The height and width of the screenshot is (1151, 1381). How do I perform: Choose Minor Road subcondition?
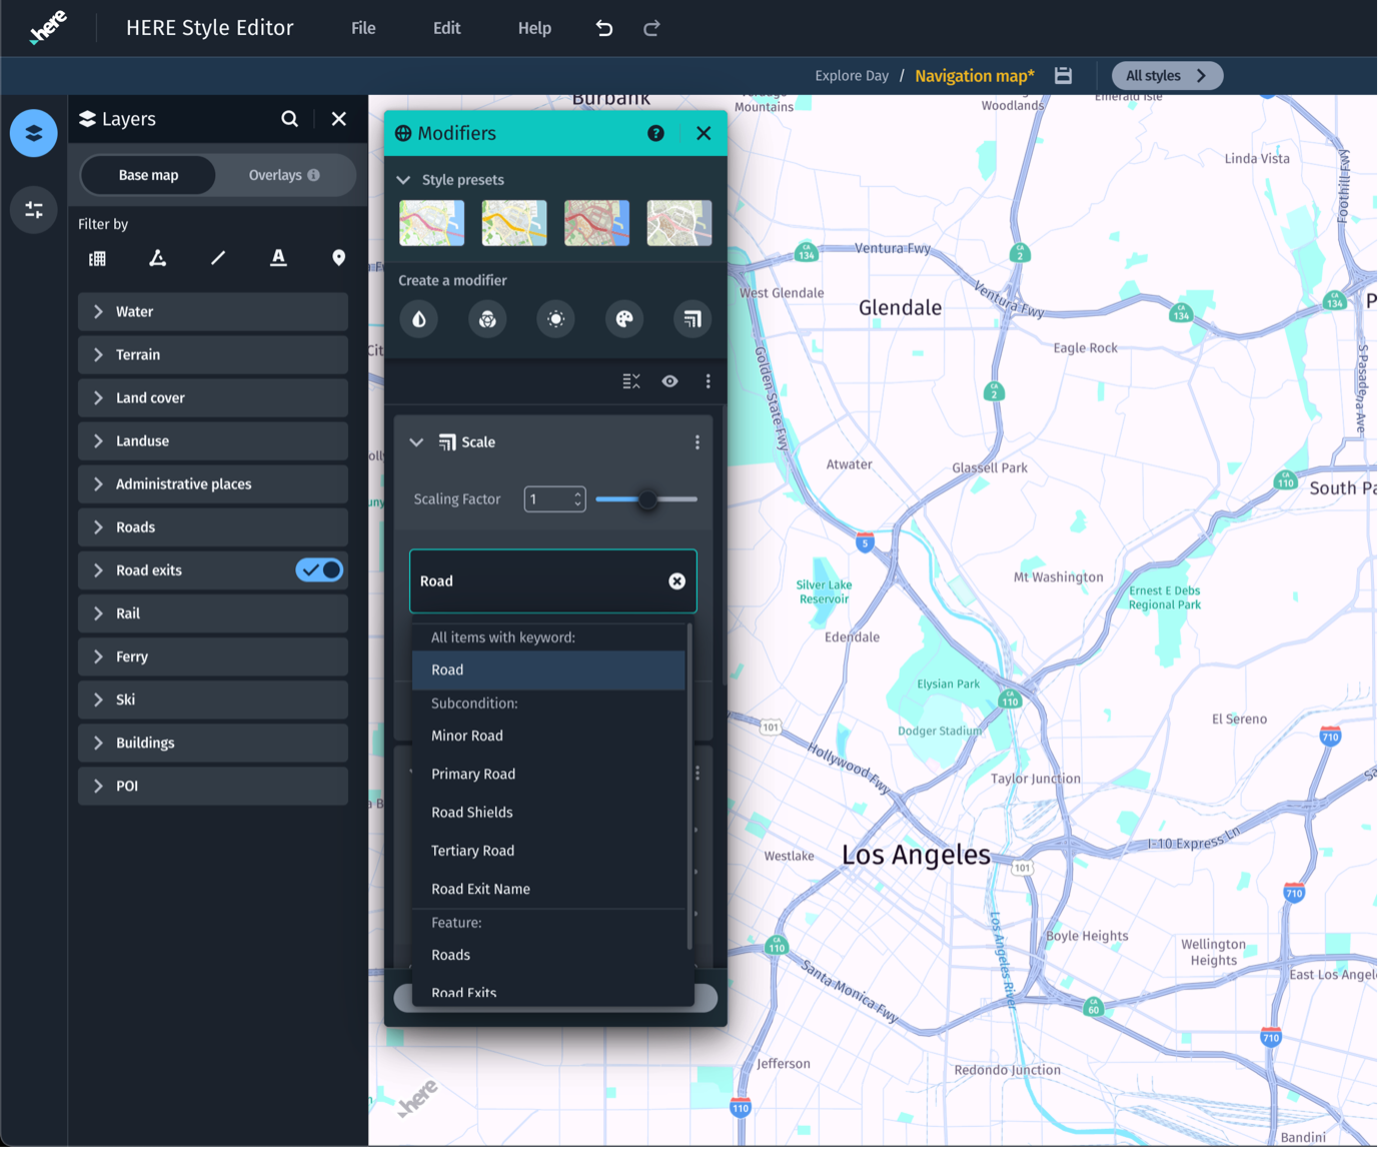(548, 737)
